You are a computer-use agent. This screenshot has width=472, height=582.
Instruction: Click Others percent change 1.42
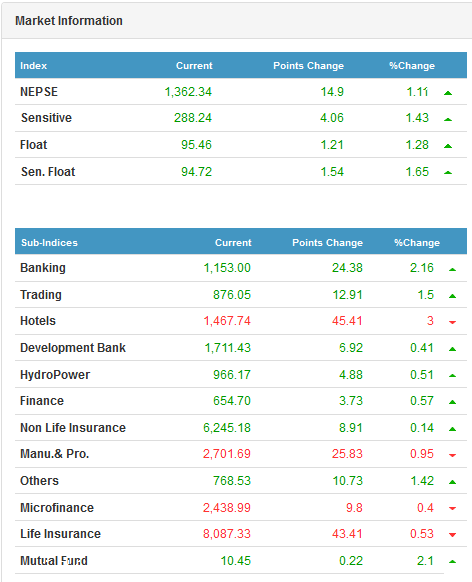[x=422, y=481]
